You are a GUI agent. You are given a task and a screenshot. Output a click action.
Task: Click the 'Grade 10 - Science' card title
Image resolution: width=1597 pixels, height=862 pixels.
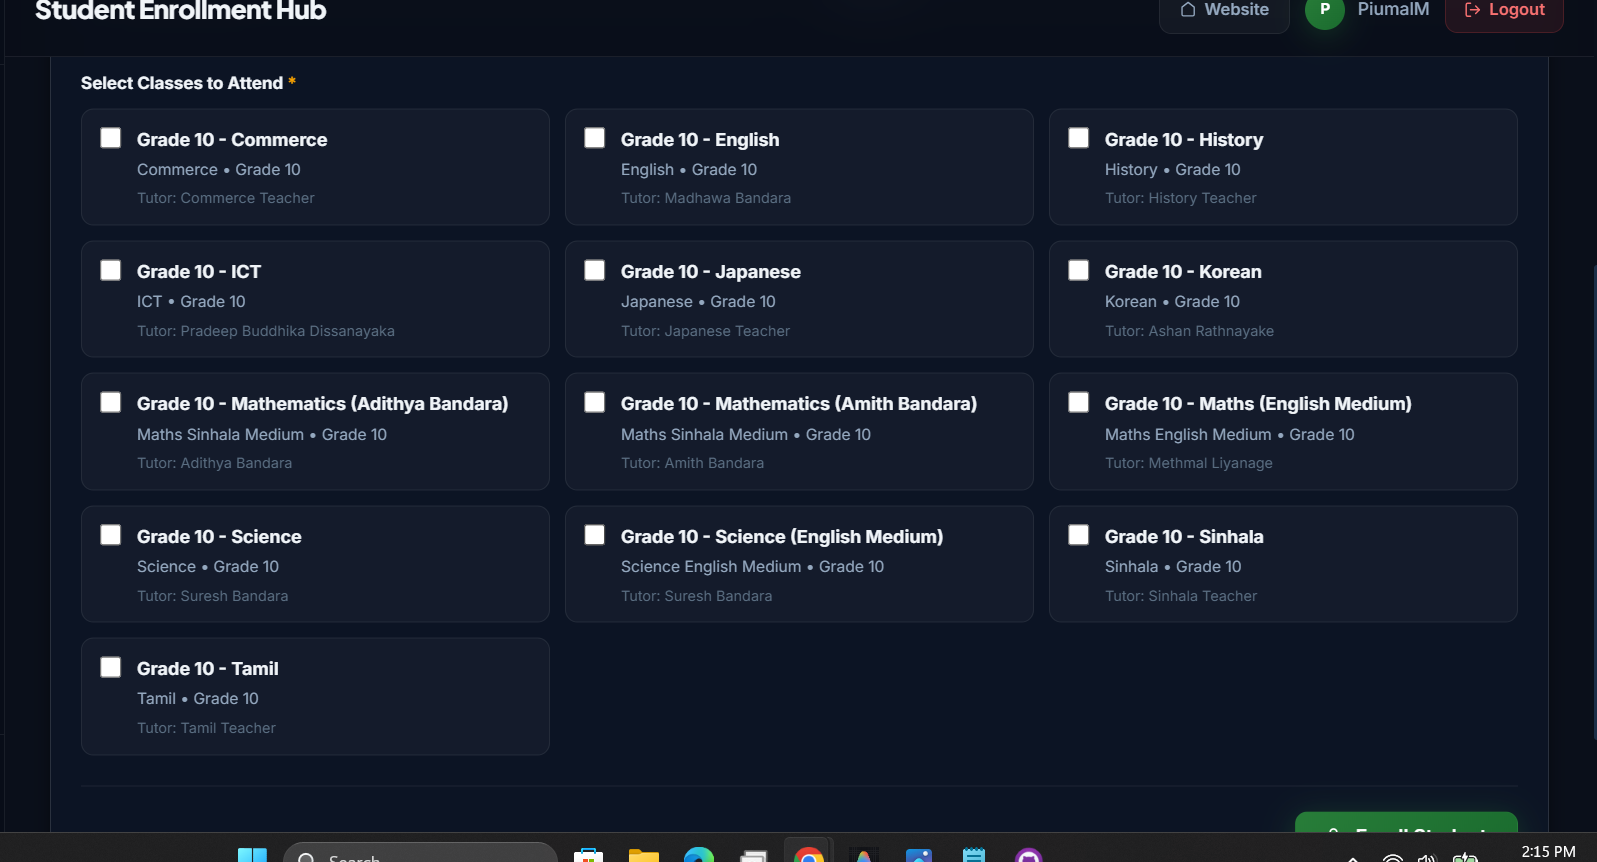coord(219,537)
